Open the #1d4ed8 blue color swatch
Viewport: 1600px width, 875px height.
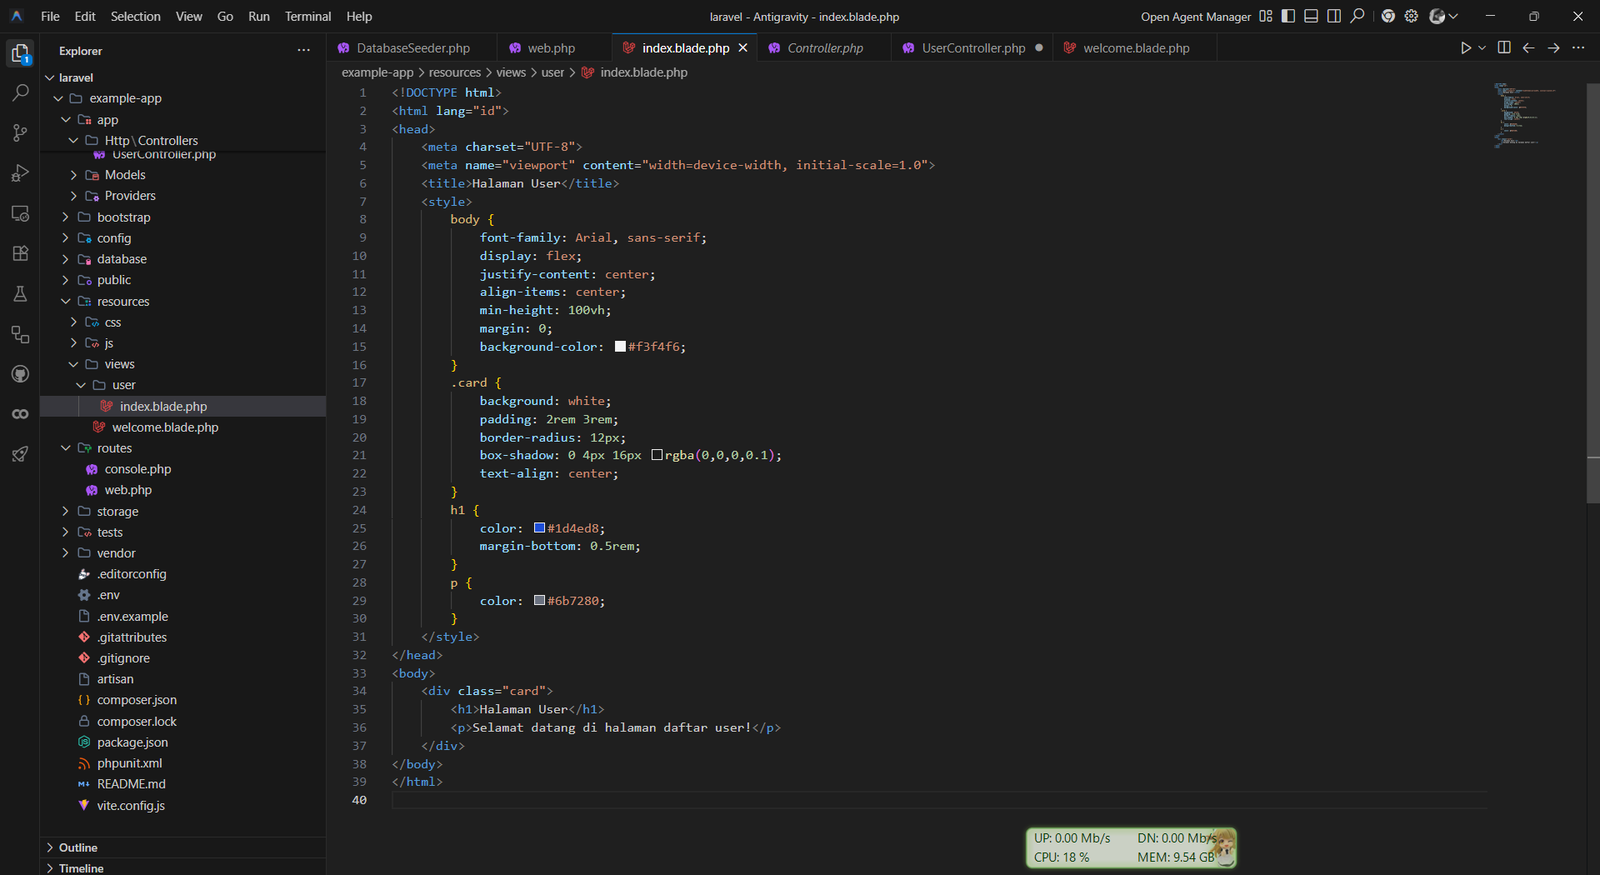(x=540, y=528)
